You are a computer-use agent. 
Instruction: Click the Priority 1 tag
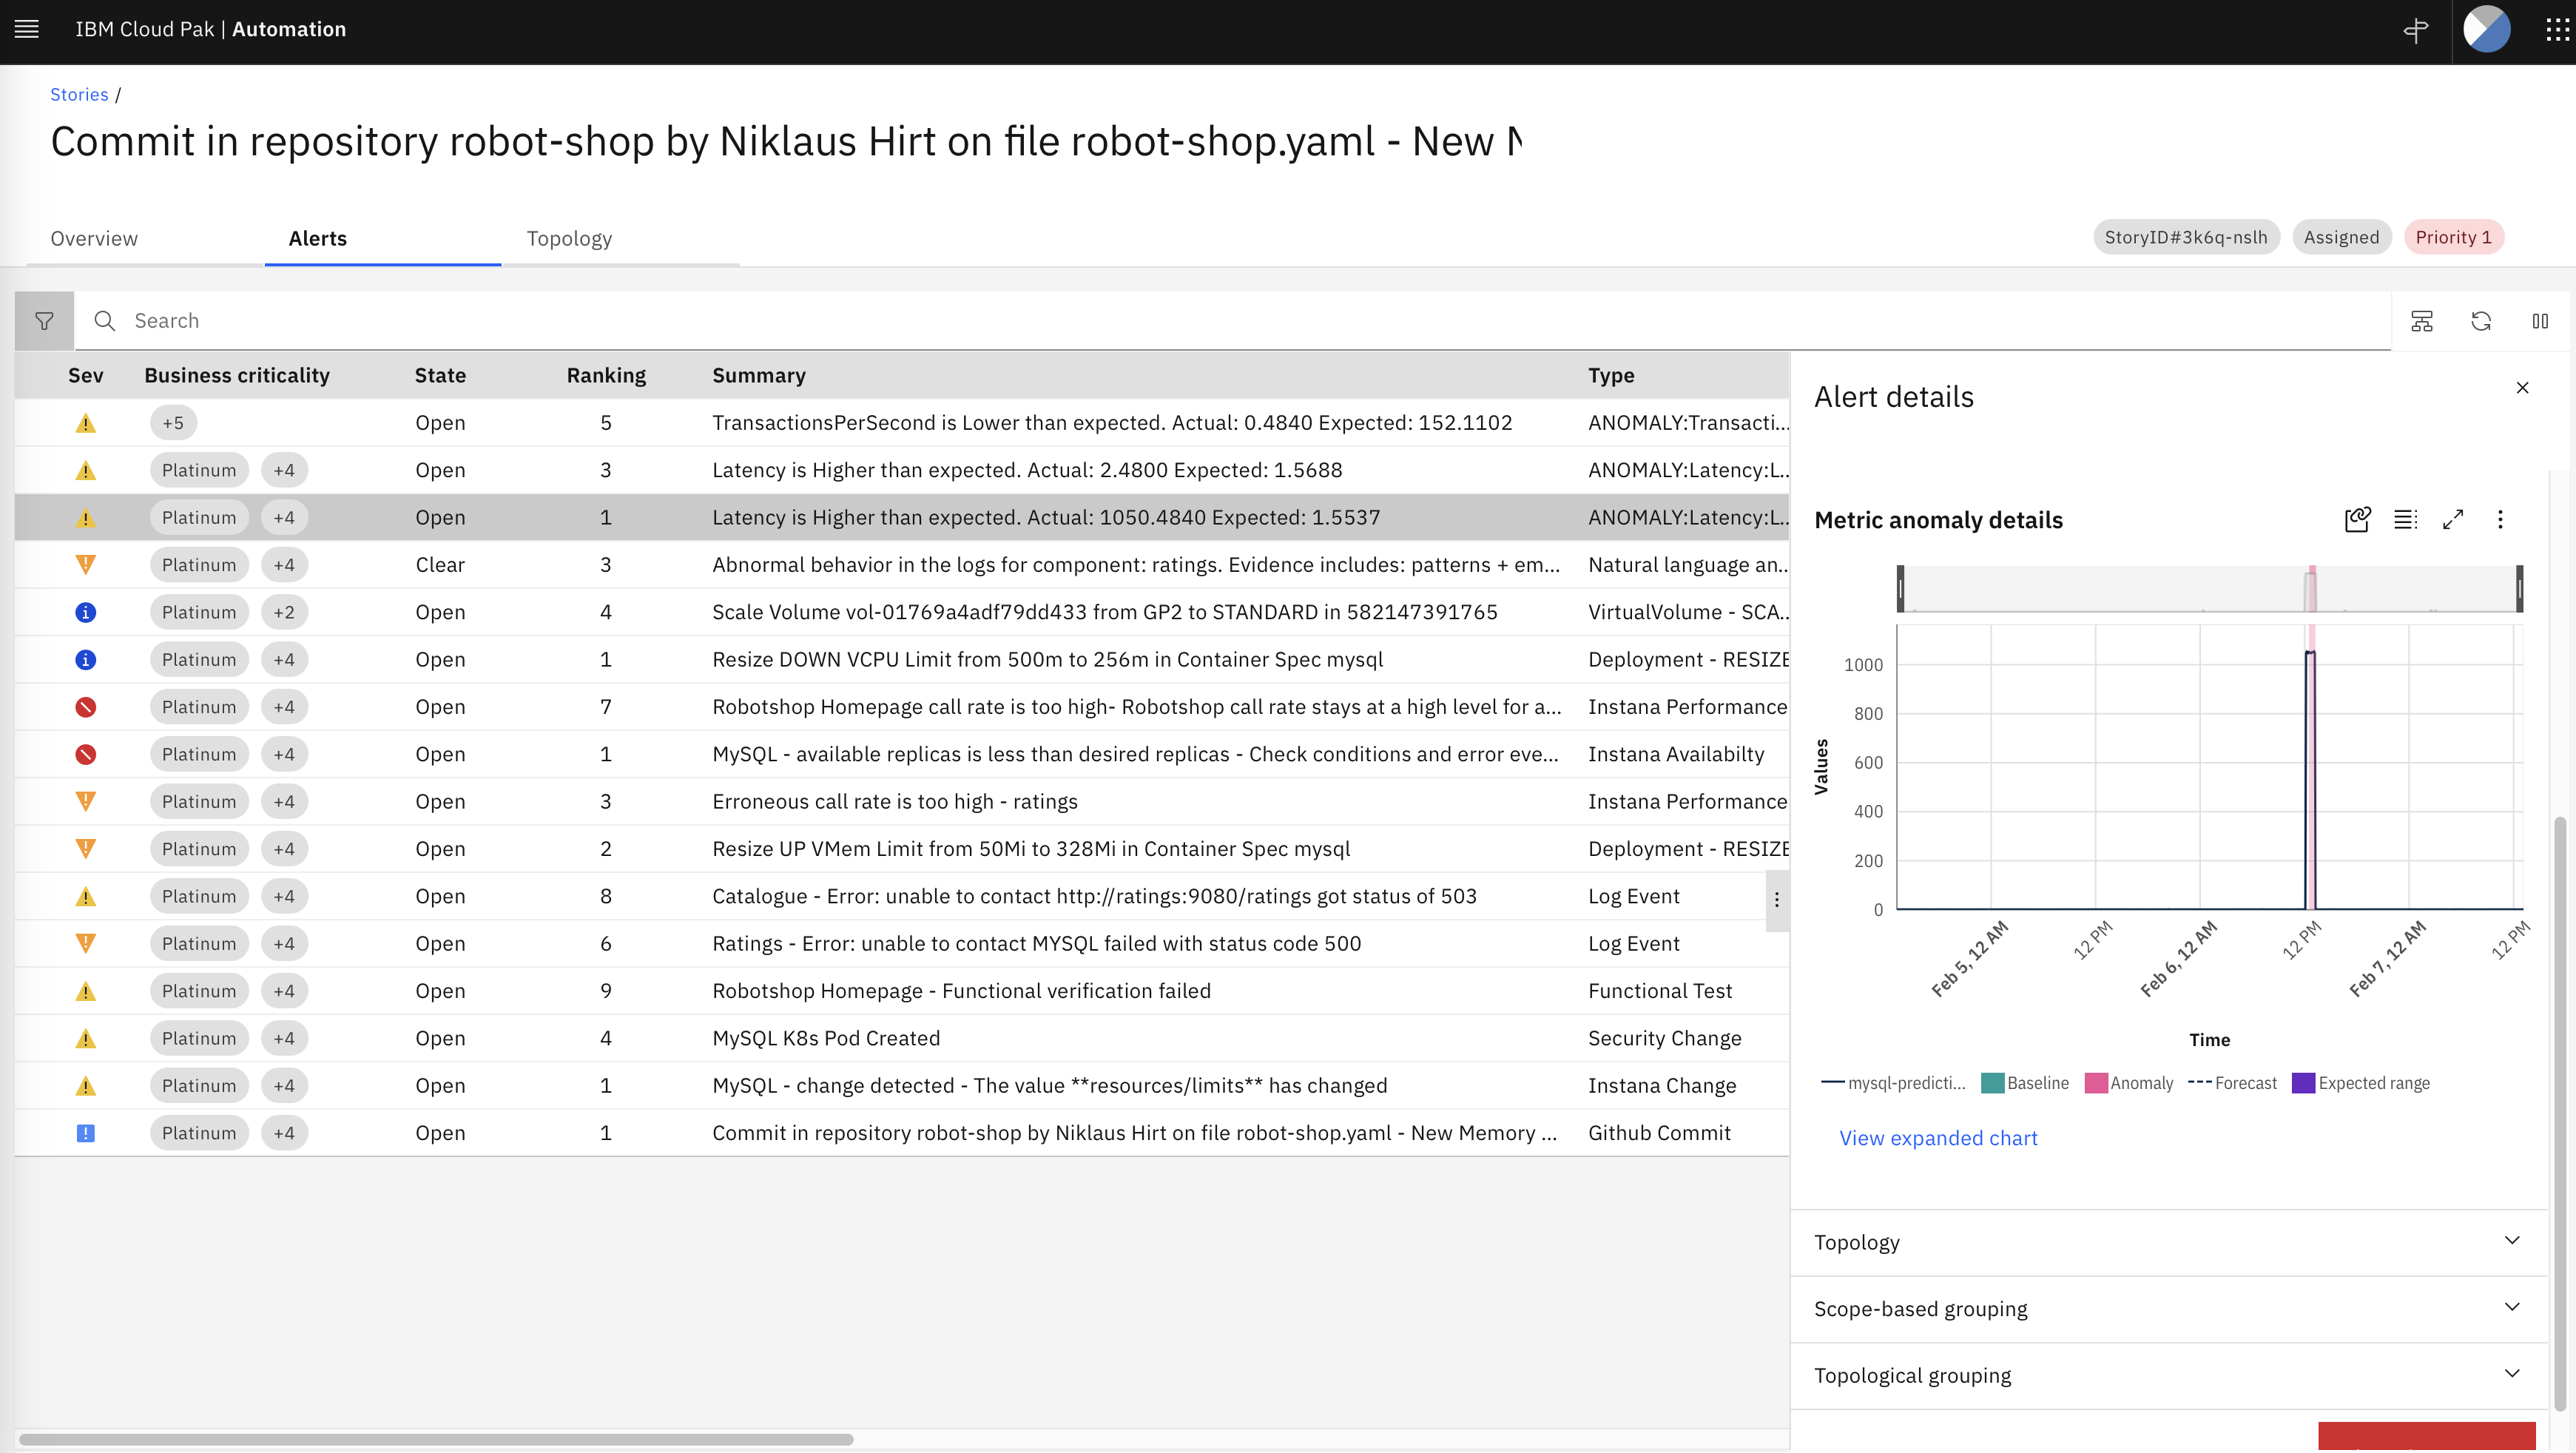tap(2453, 237)
